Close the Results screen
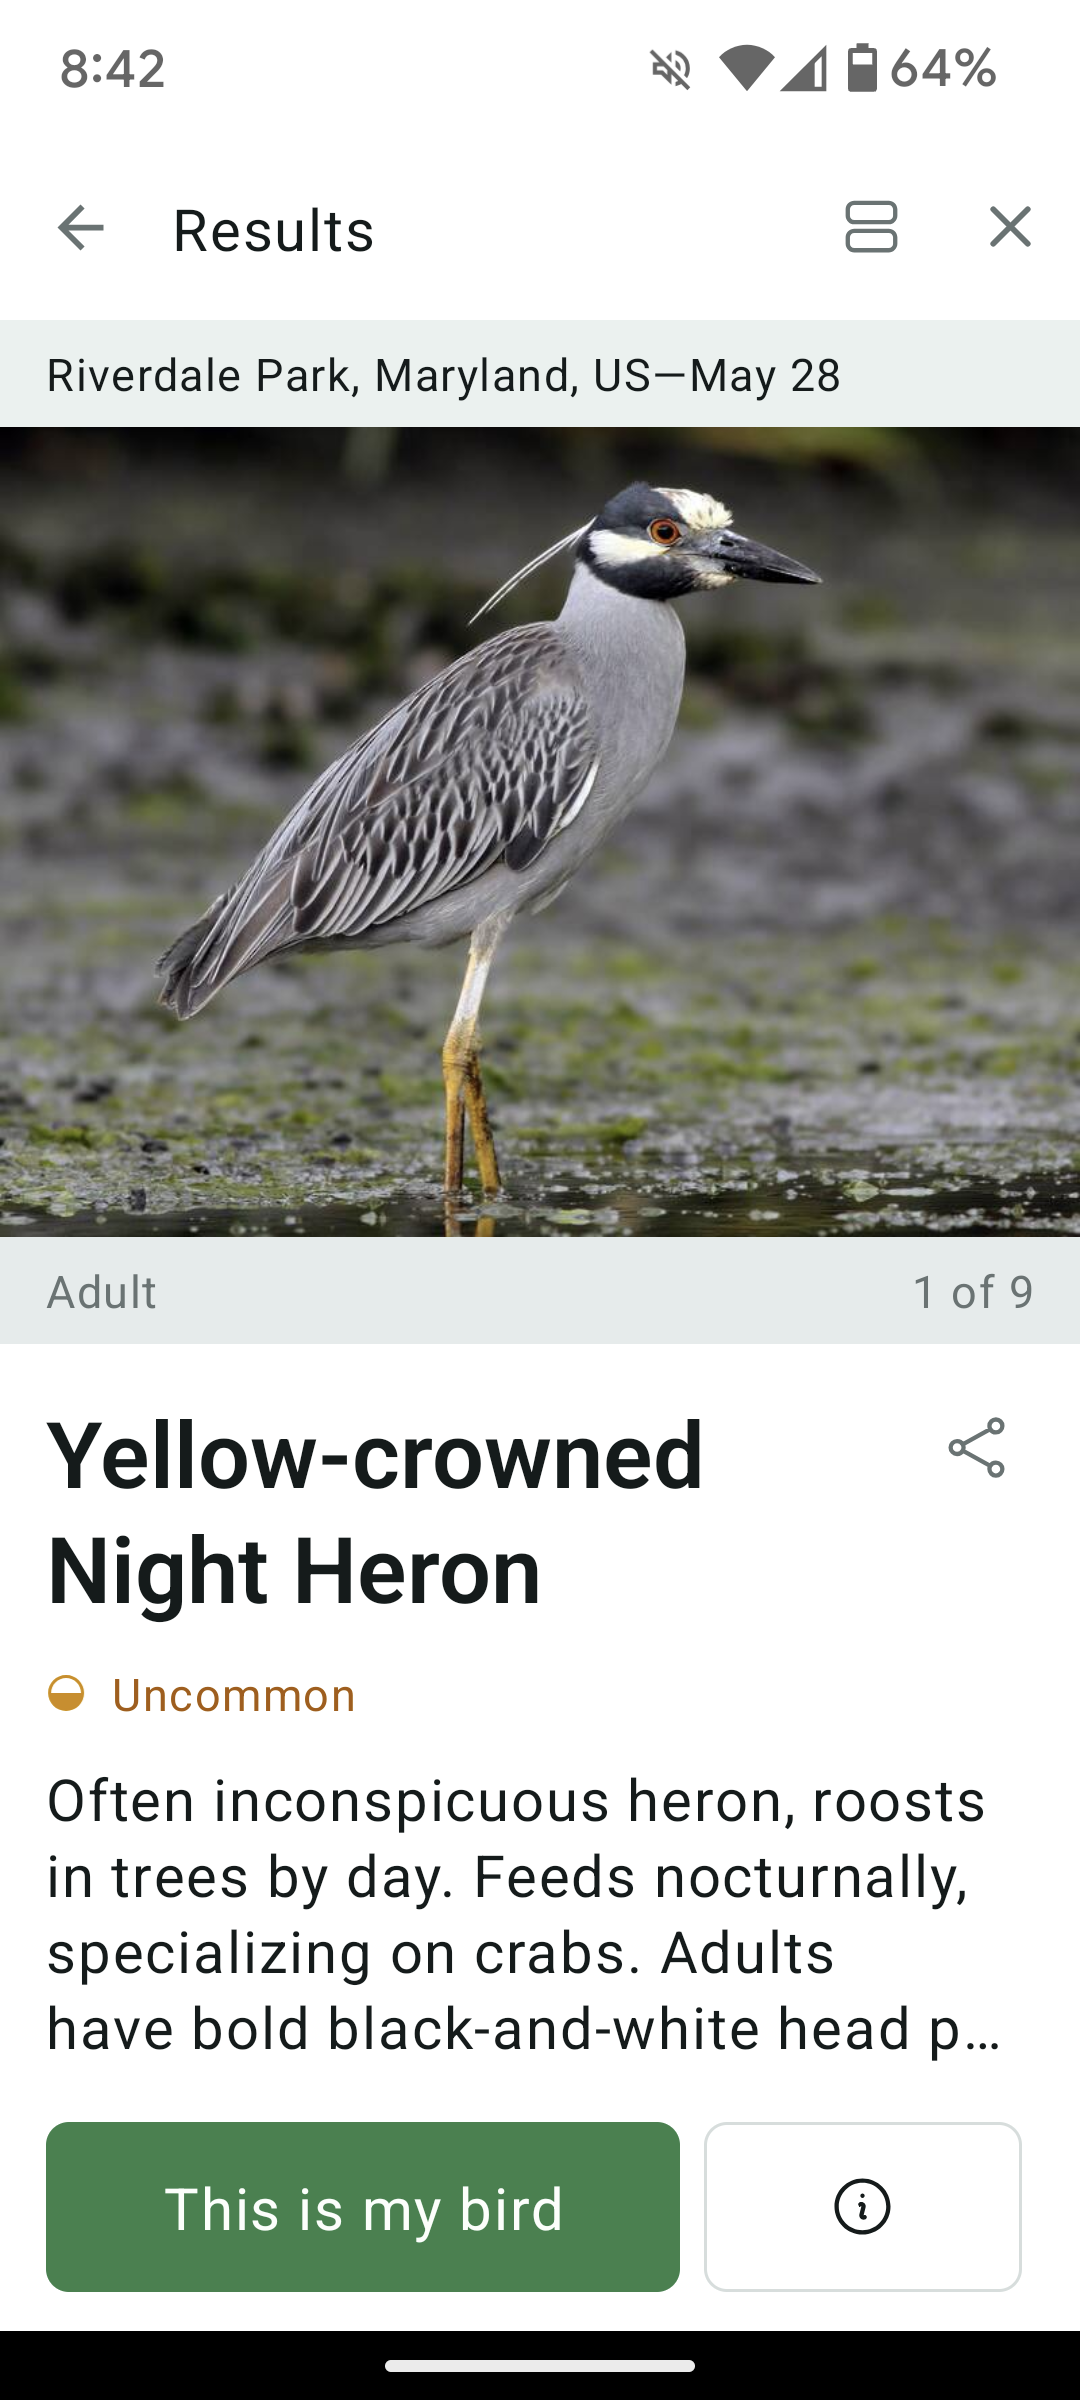 tap(1010, 227)
